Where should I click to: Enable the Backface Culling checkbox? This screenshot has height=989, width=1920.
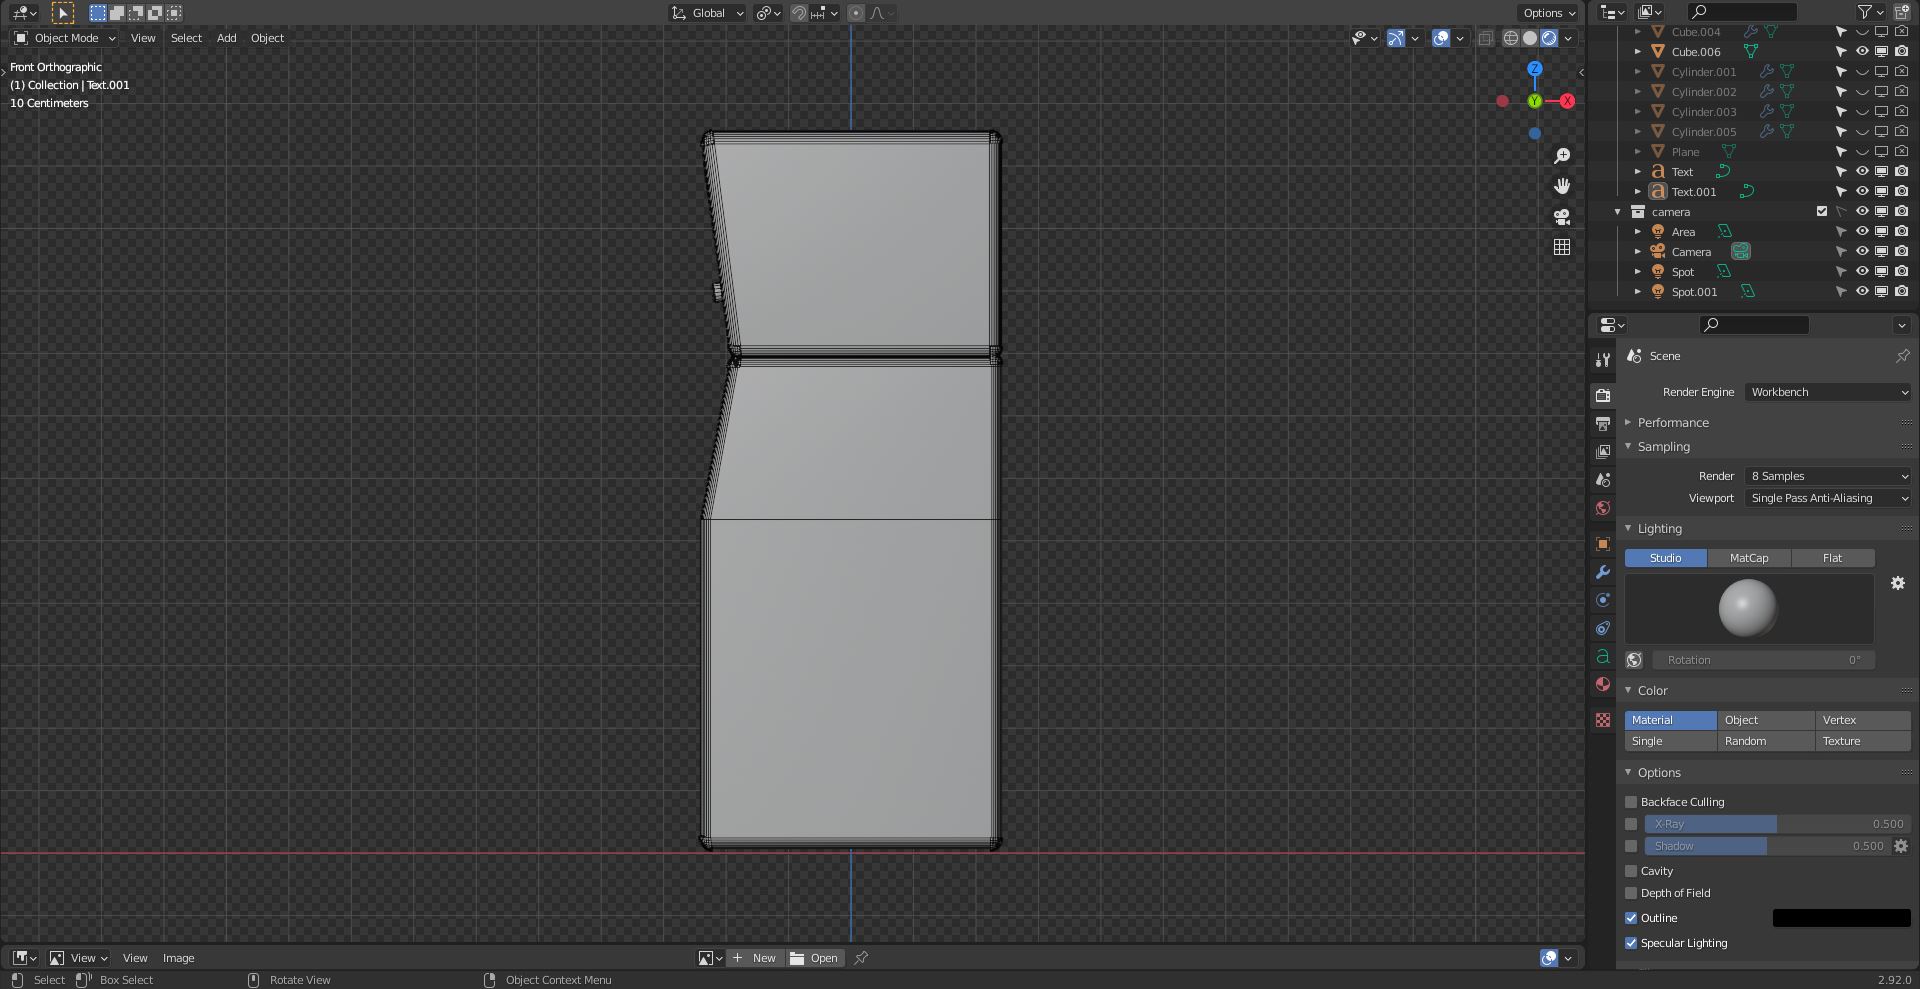(x=1631, y=802)
